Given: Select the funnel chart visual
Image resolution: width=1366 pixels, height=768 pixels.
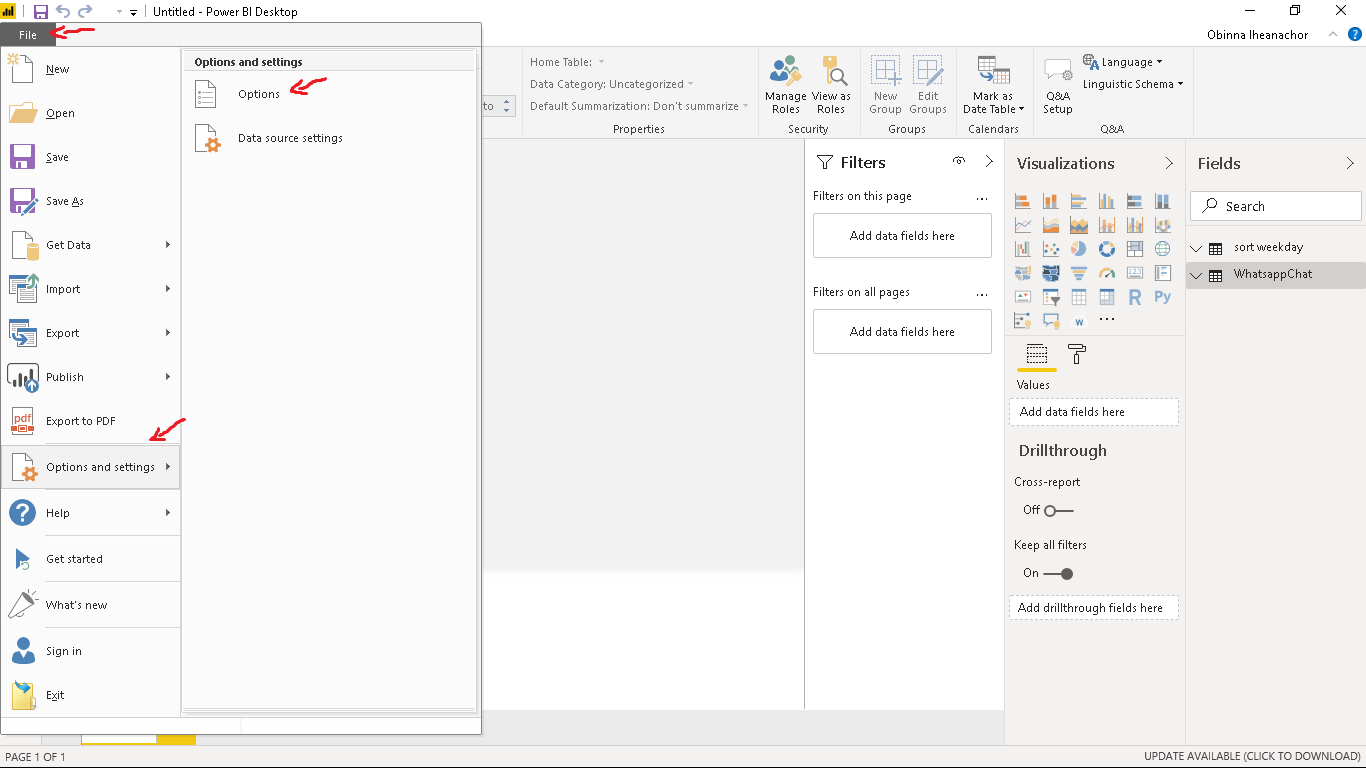Looking at the screenshot, I should coord(1079,273).
